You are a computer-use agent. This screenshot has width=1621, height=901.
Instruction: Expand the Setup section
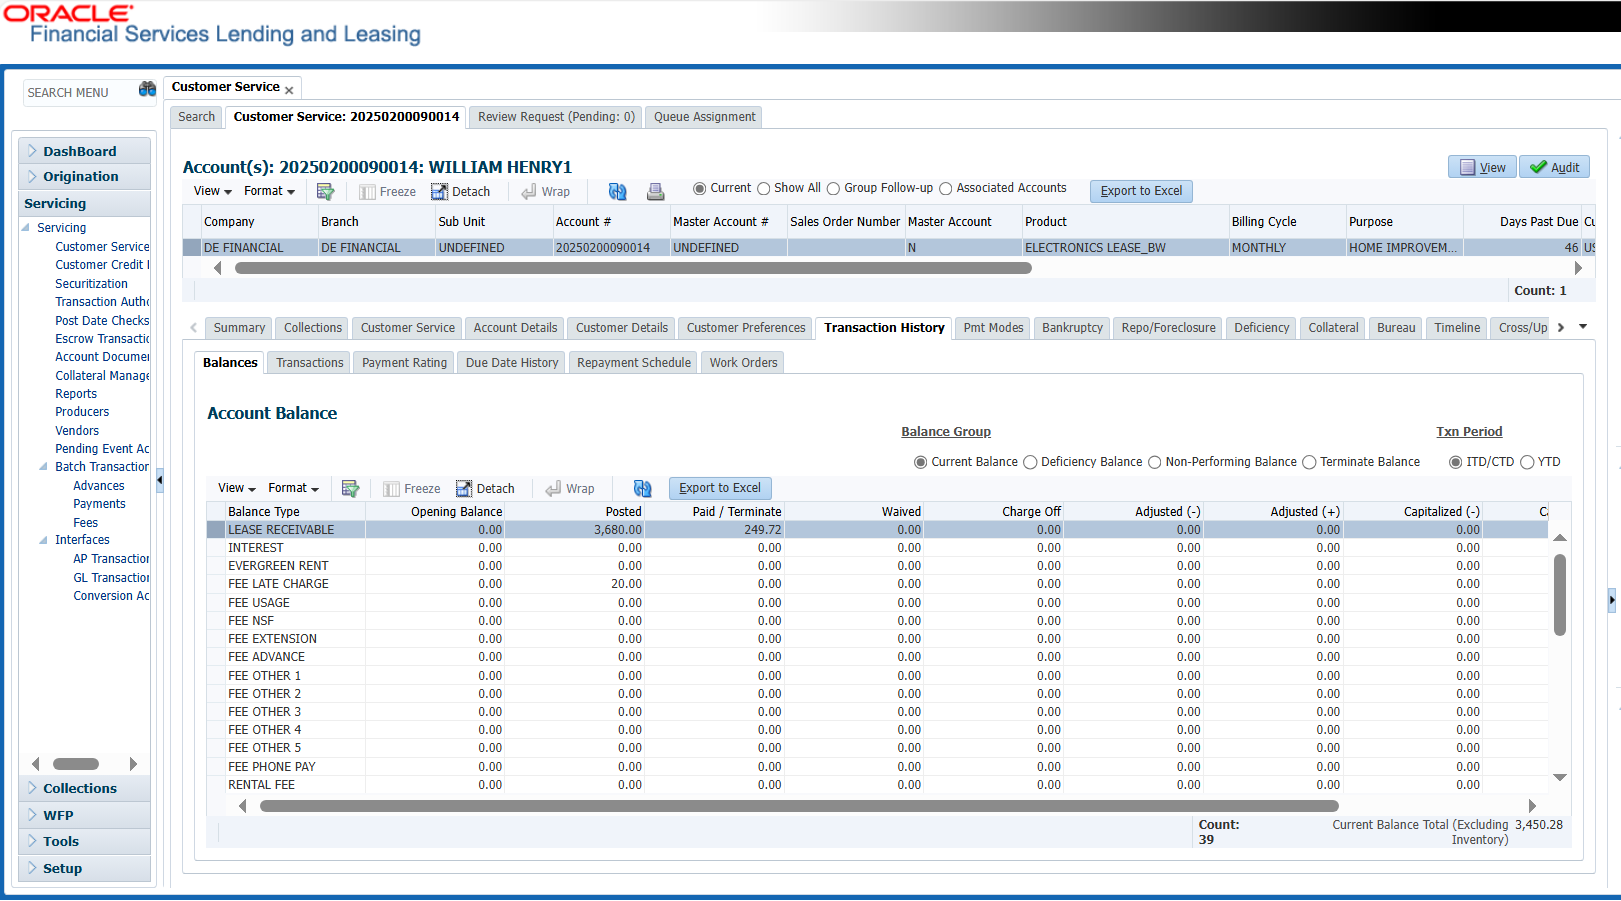pyautogui.click(x=84, y=868)
